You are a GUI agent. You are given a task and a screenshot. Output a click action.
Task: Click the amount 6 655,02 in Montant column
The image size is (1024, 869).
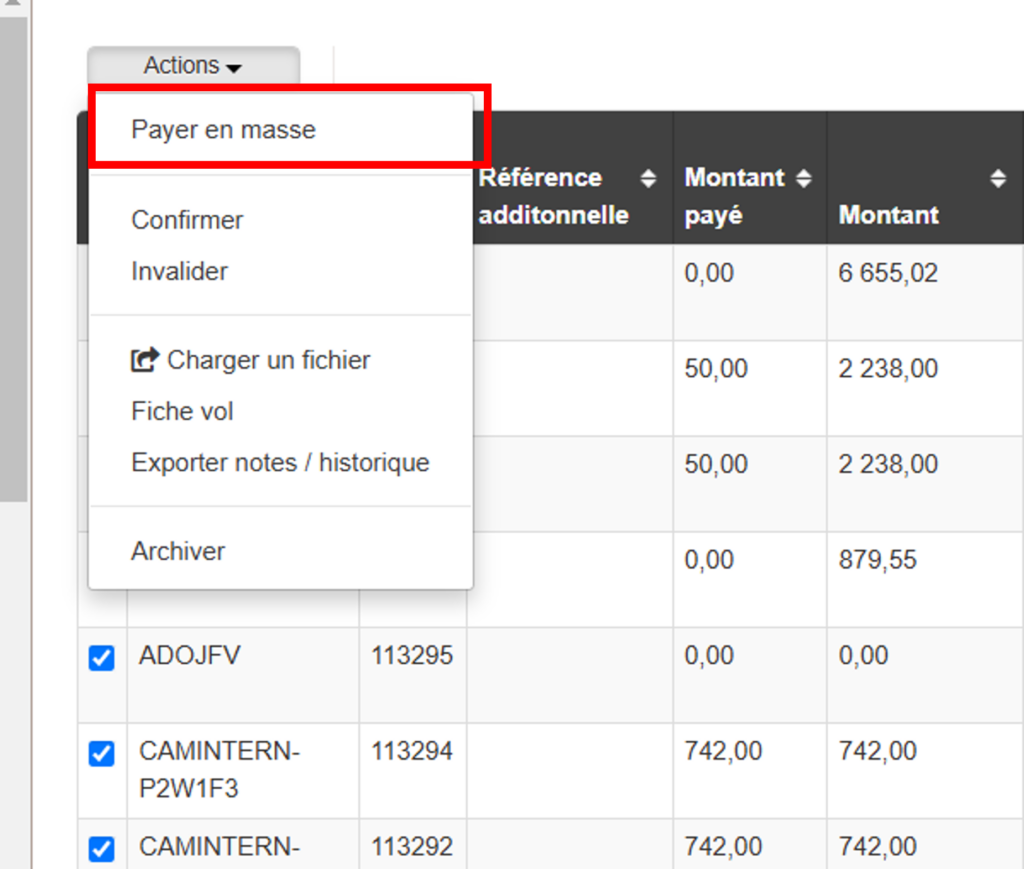tap(888, 273)
